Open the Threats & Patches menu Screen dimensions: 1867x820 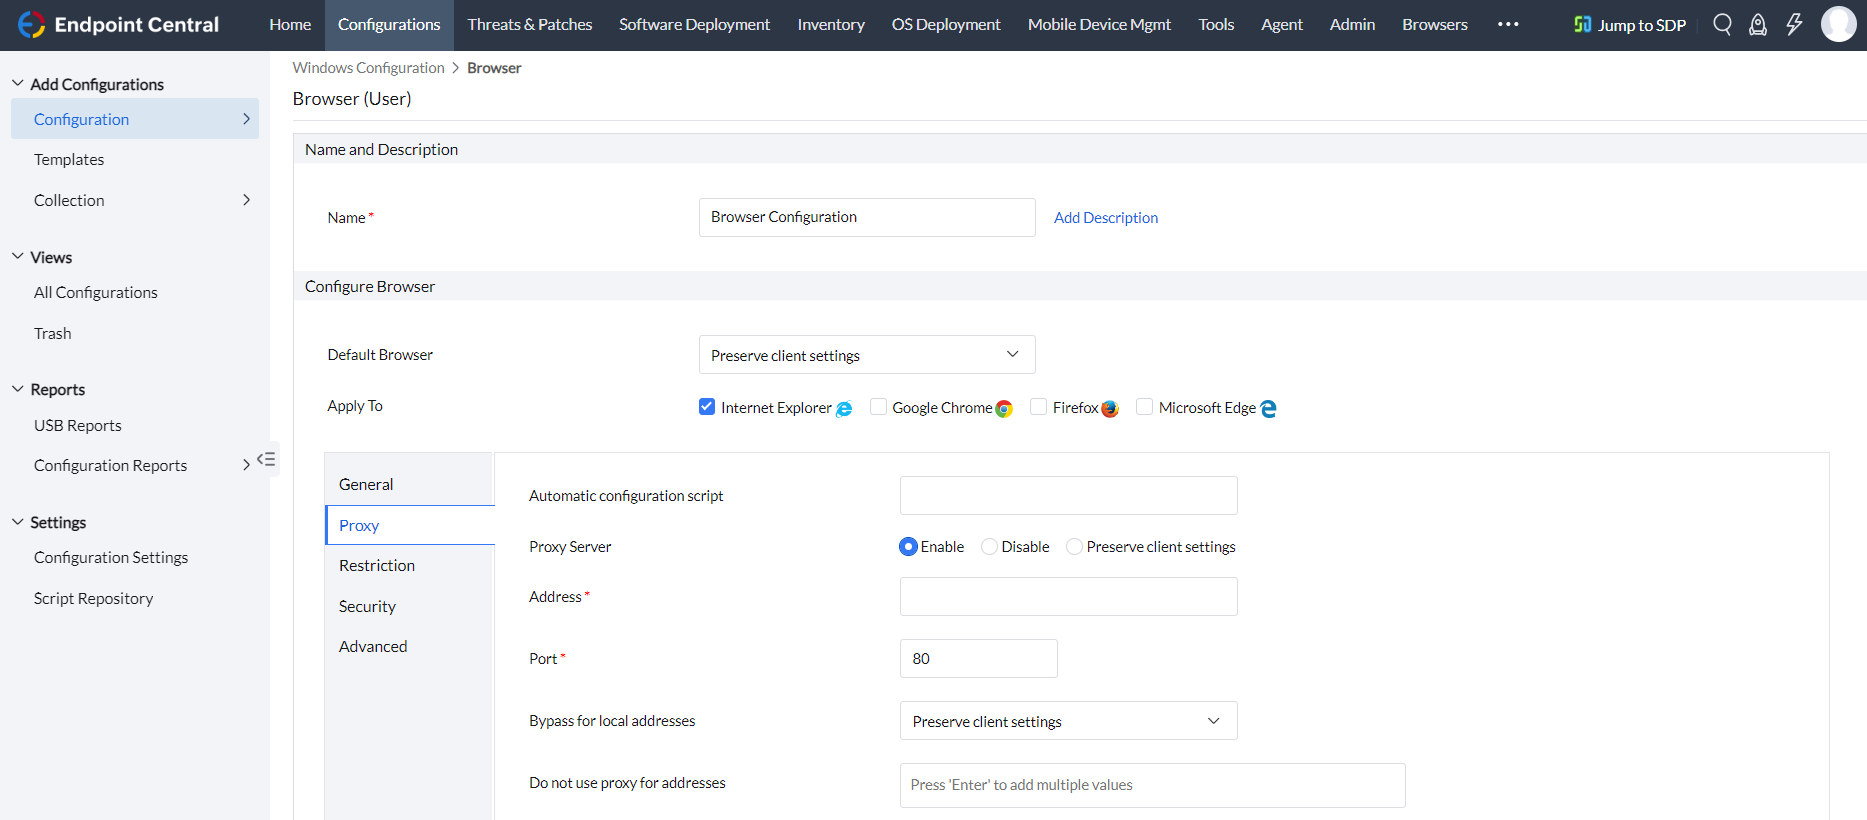click(x=530, y=24)
